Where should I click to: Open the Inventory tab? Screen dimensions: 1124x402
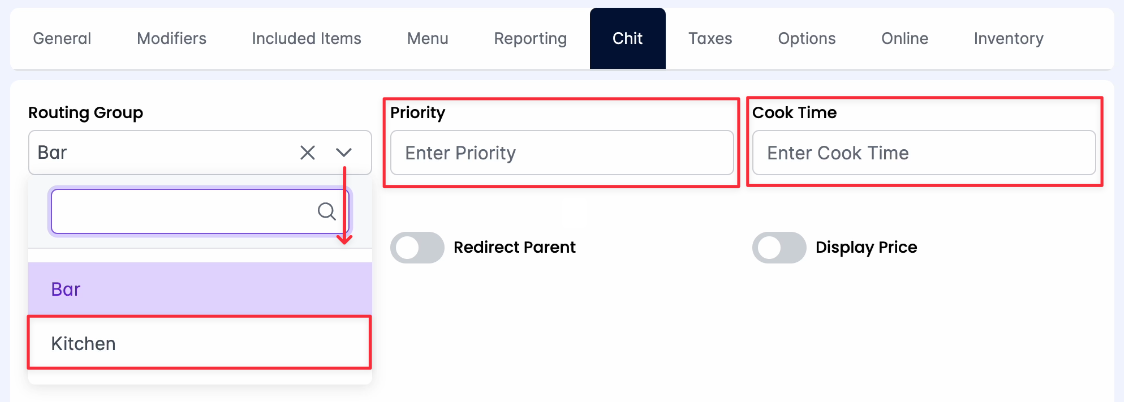tap(1008, 39)
